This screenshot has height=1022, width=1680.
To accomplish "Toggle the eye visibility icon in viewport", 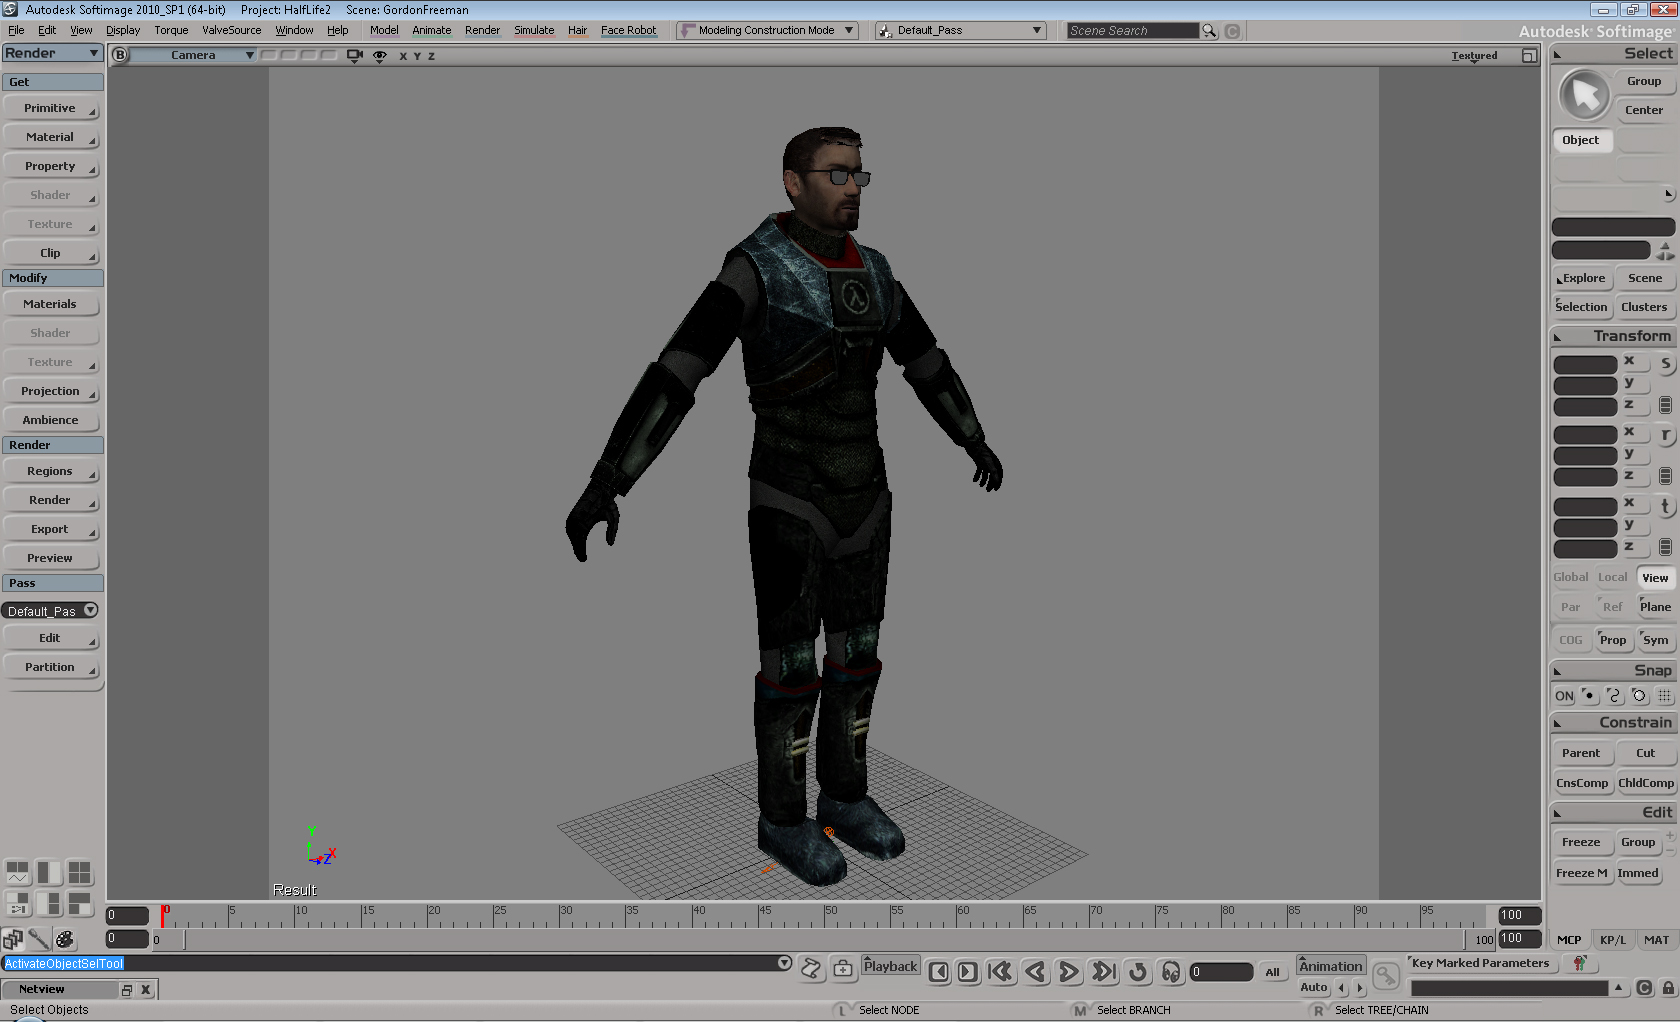I will coord(380,56).
